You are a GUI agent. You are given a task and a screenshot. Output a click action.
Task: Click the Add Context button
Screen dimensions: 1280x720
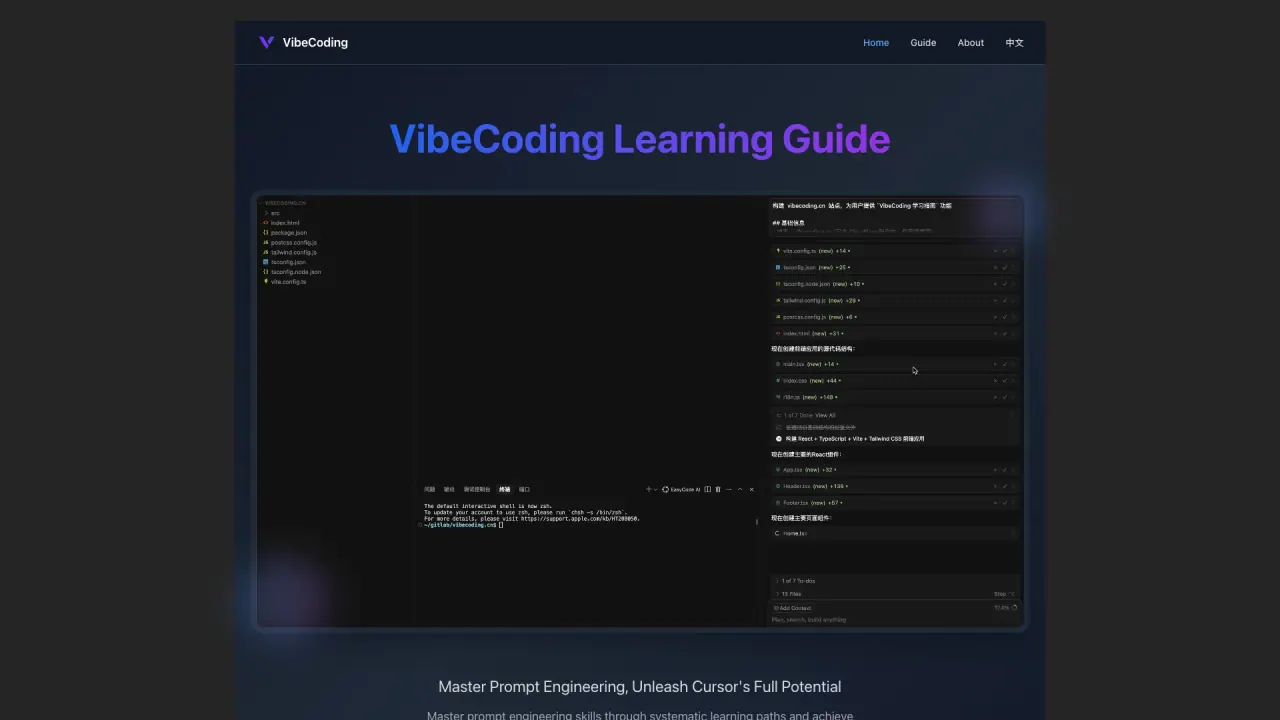[x=793, y=608]
